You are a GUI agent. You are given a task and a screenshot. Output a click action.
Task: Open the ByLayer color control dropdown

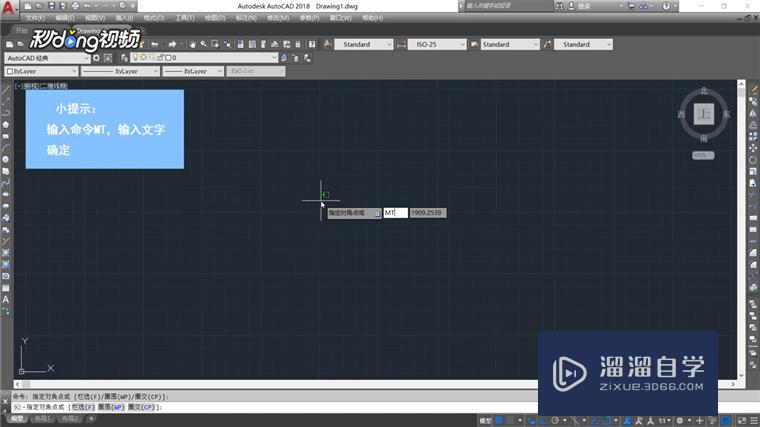(41, 71)
